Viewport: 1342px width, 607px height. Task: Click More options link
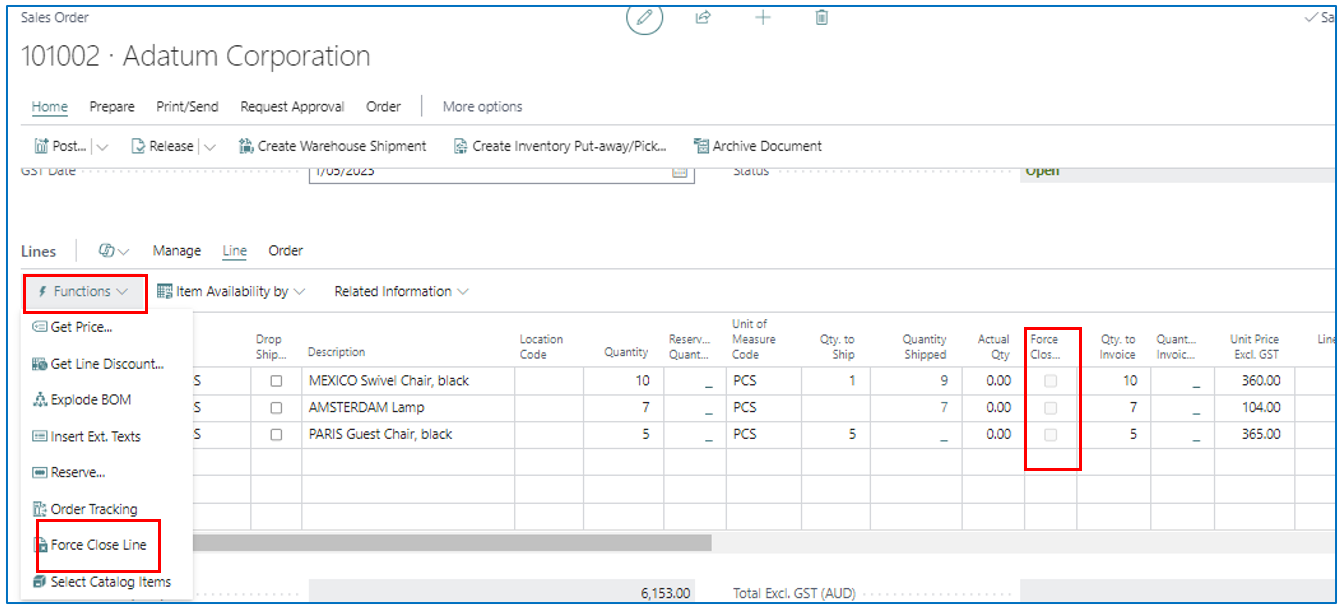(x=482, y=107)
